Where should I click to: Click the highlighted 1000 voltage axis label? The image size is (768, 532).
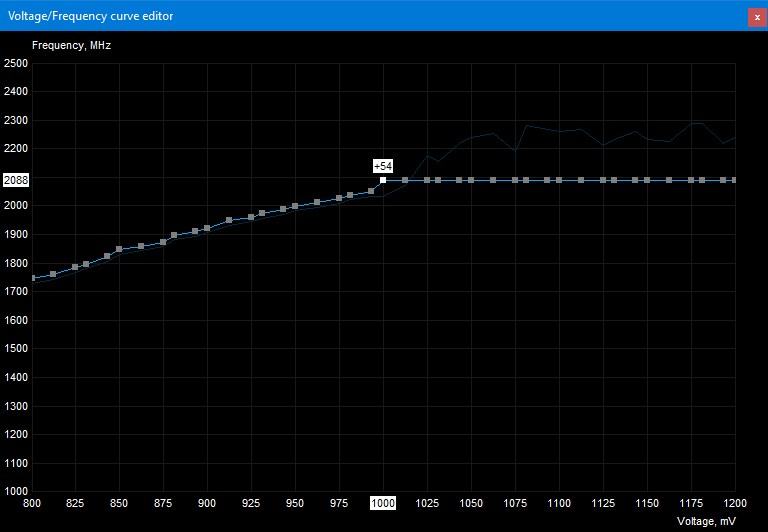[x=383, y=503]
